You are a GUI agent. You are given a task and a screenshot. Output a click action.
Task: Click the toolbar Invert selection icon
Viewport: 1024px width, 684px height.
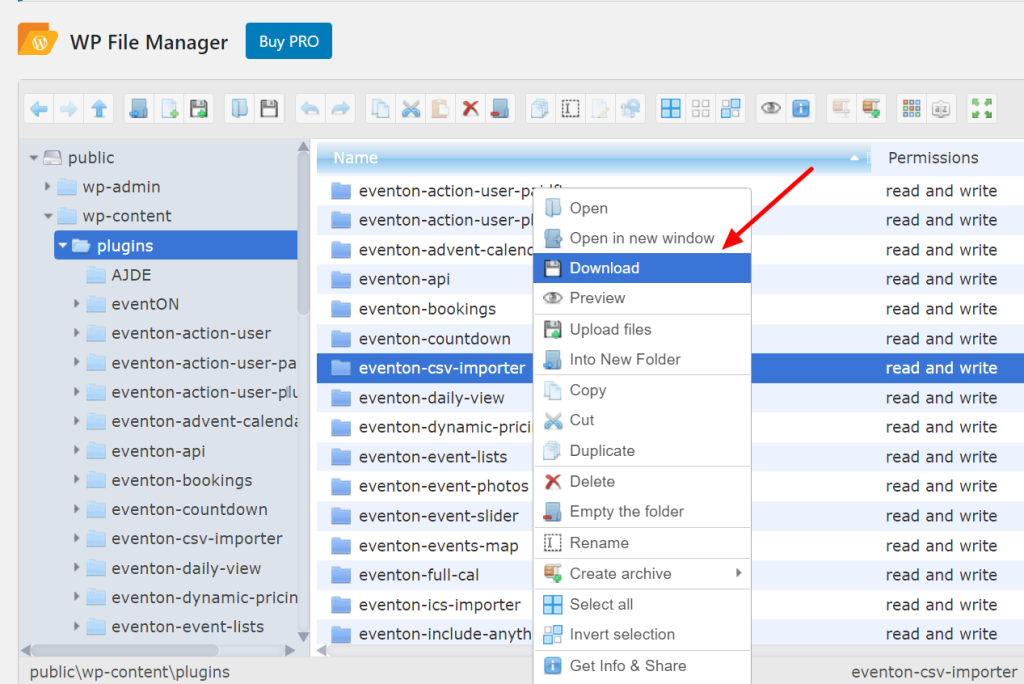pos(731,108)
